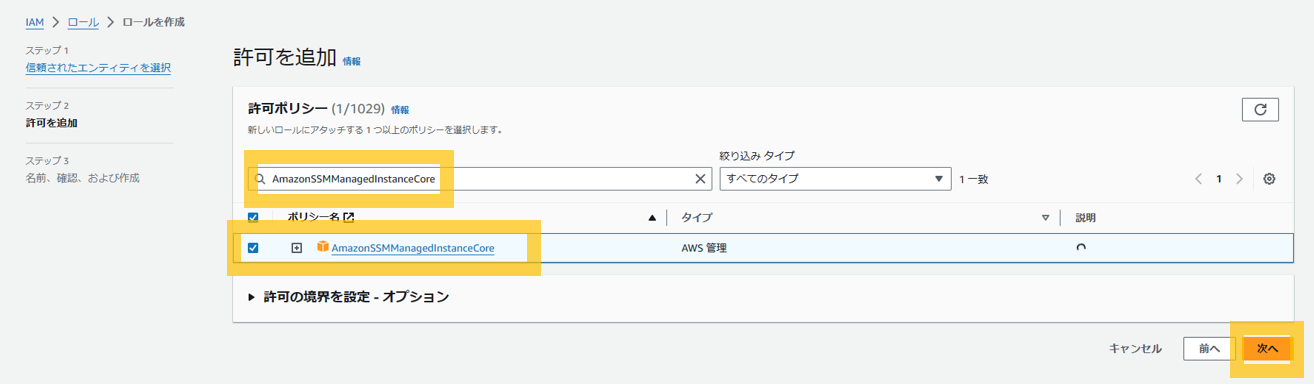Click the キャンセル button
Viewport: 1314px width, 385px height.
click(x=1135, y=348)
